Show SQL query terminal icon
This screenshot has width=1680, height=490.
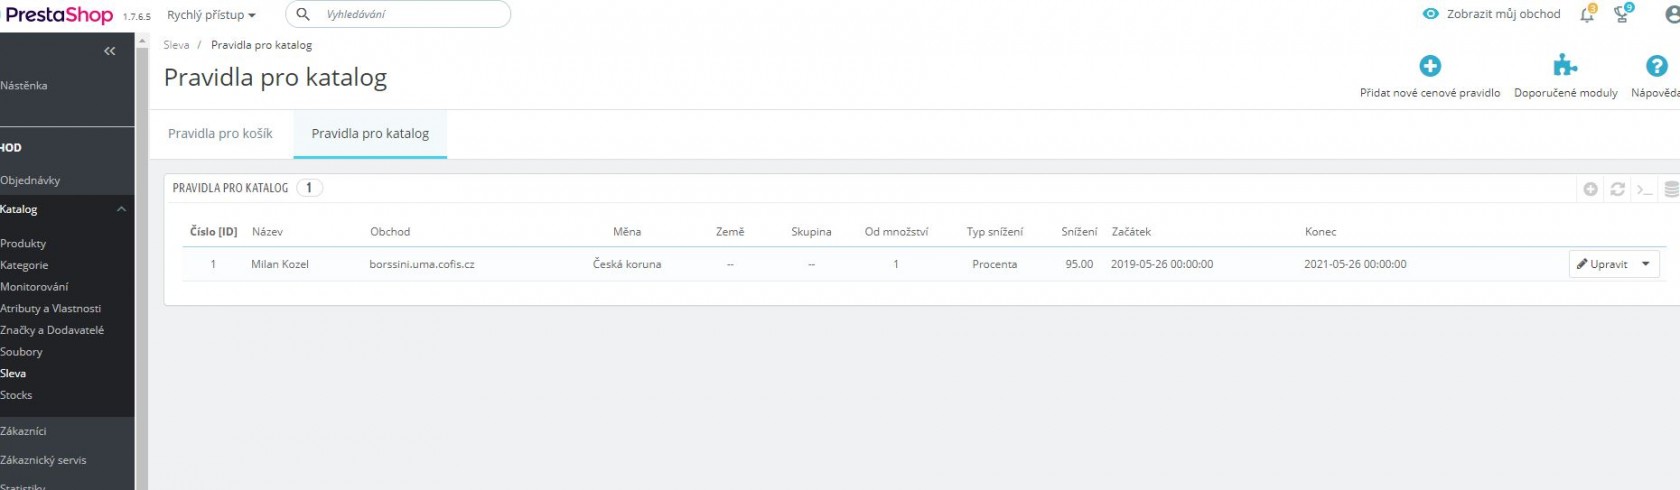tap(1644, 189)
